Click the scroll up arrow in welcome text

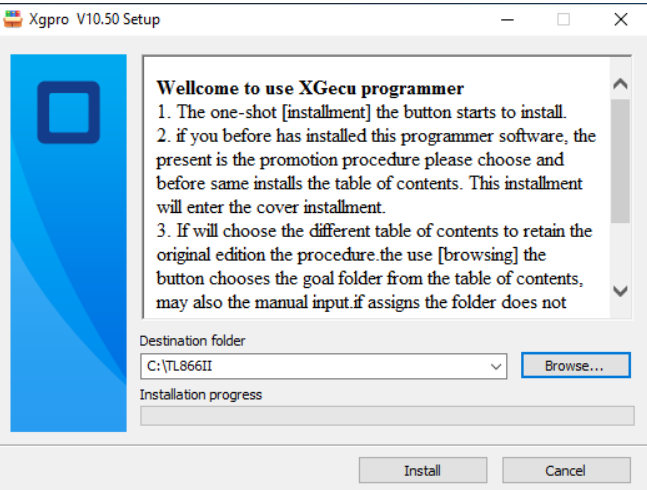pyautogui.click(x=620, y=84)
